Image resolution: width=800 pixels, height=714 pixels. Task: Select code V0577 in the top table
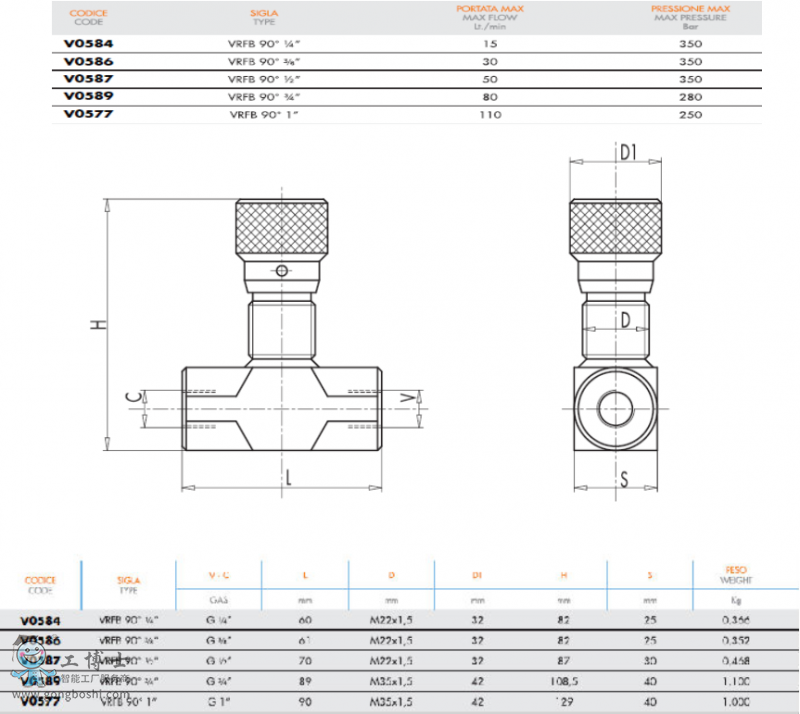(88, 114)
